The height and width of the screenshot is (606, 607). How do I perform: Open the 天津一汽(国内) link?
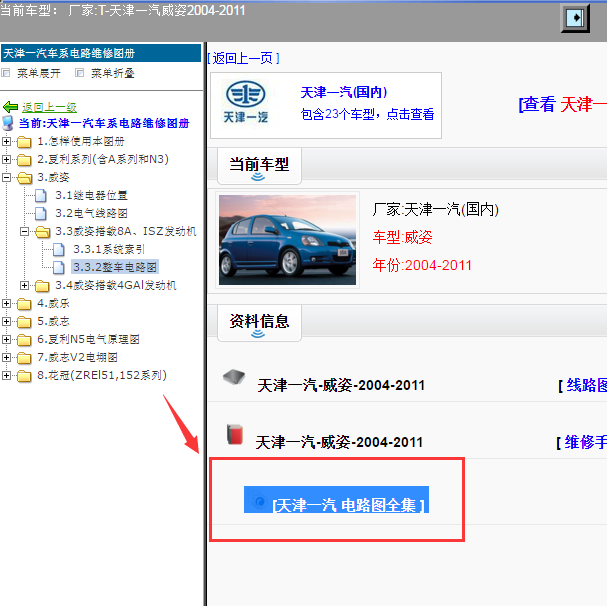343,92
